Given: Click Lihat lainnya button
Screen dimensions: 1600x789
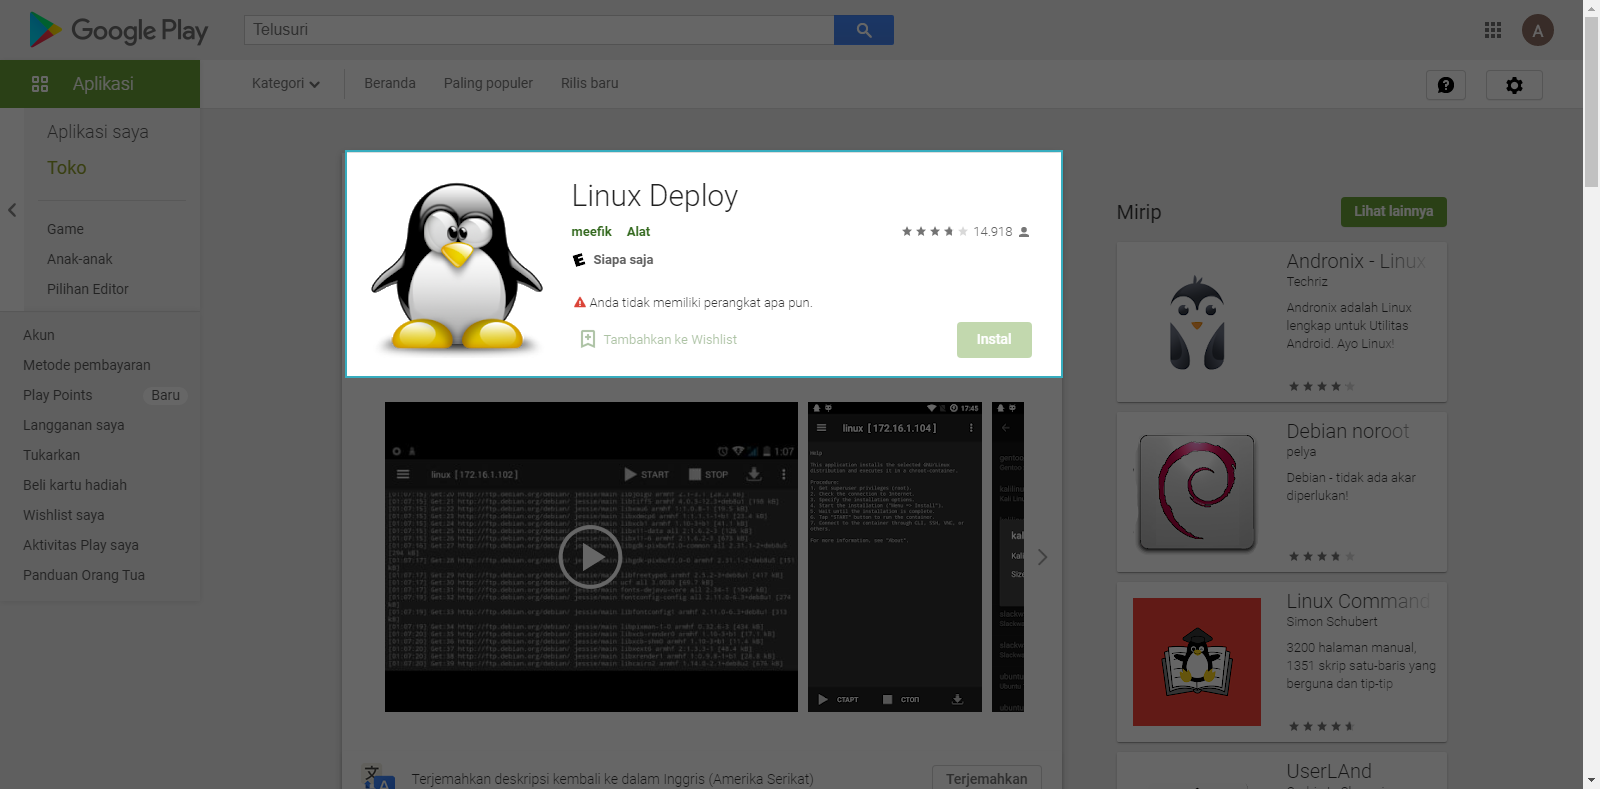Looking at the screenshot, I should 1393,211.
